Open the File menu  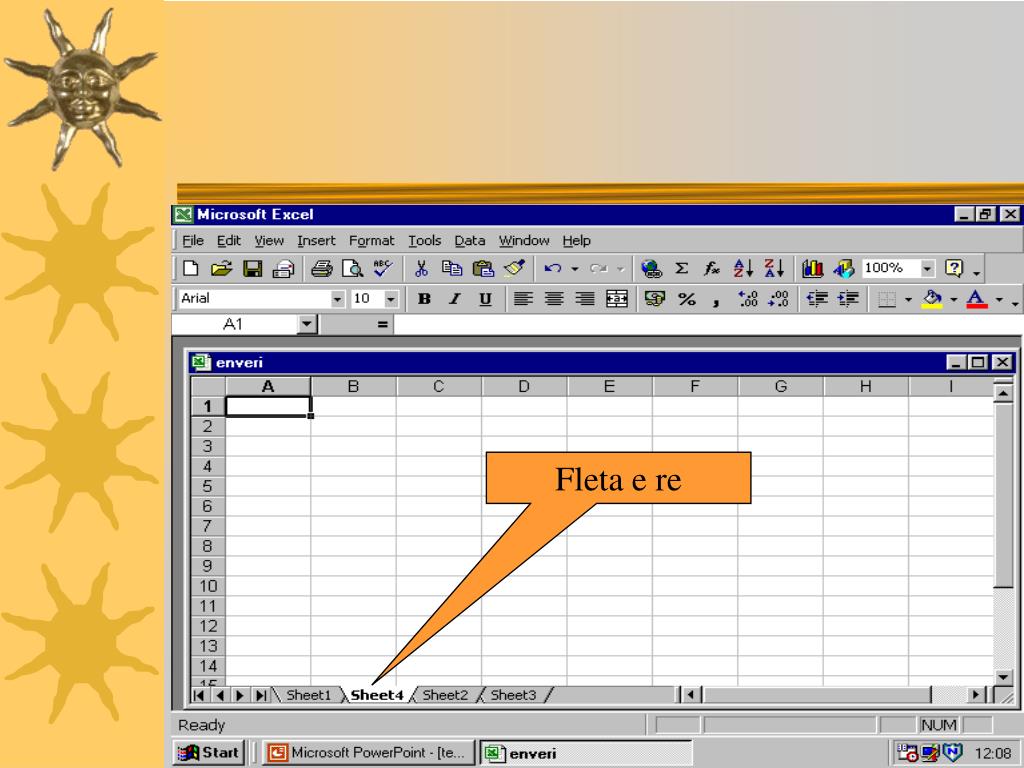[193, 240]
